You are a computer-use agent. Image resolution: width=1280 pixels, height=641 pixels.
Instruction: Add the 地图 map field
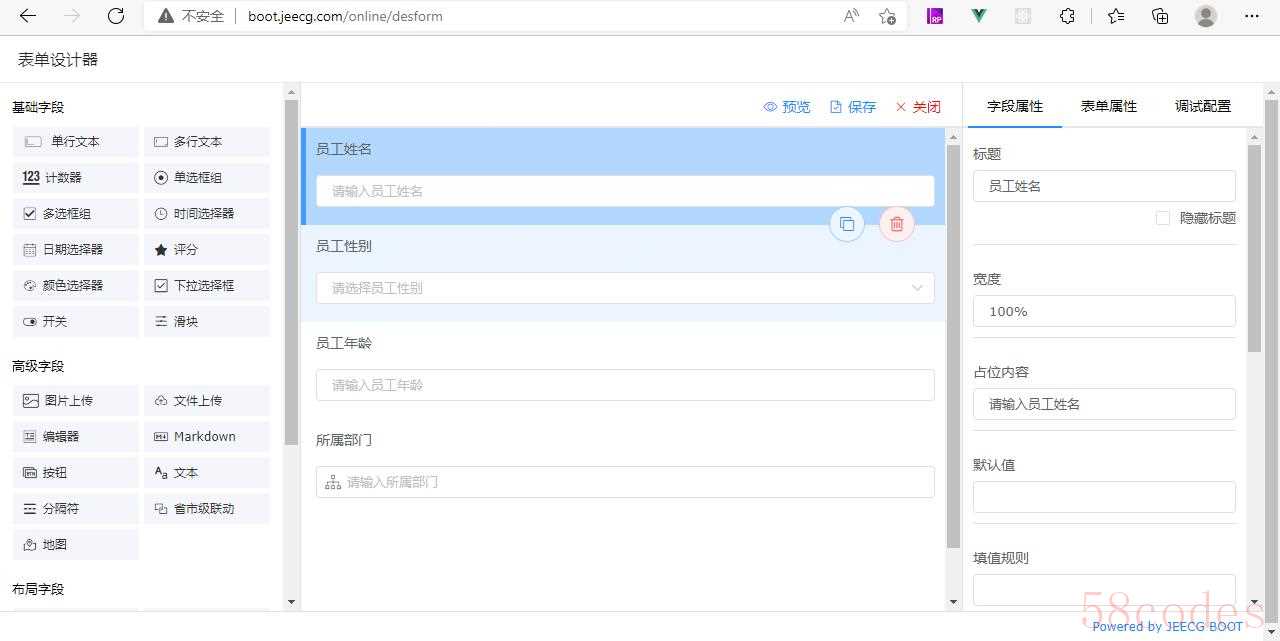coord(76,545)
